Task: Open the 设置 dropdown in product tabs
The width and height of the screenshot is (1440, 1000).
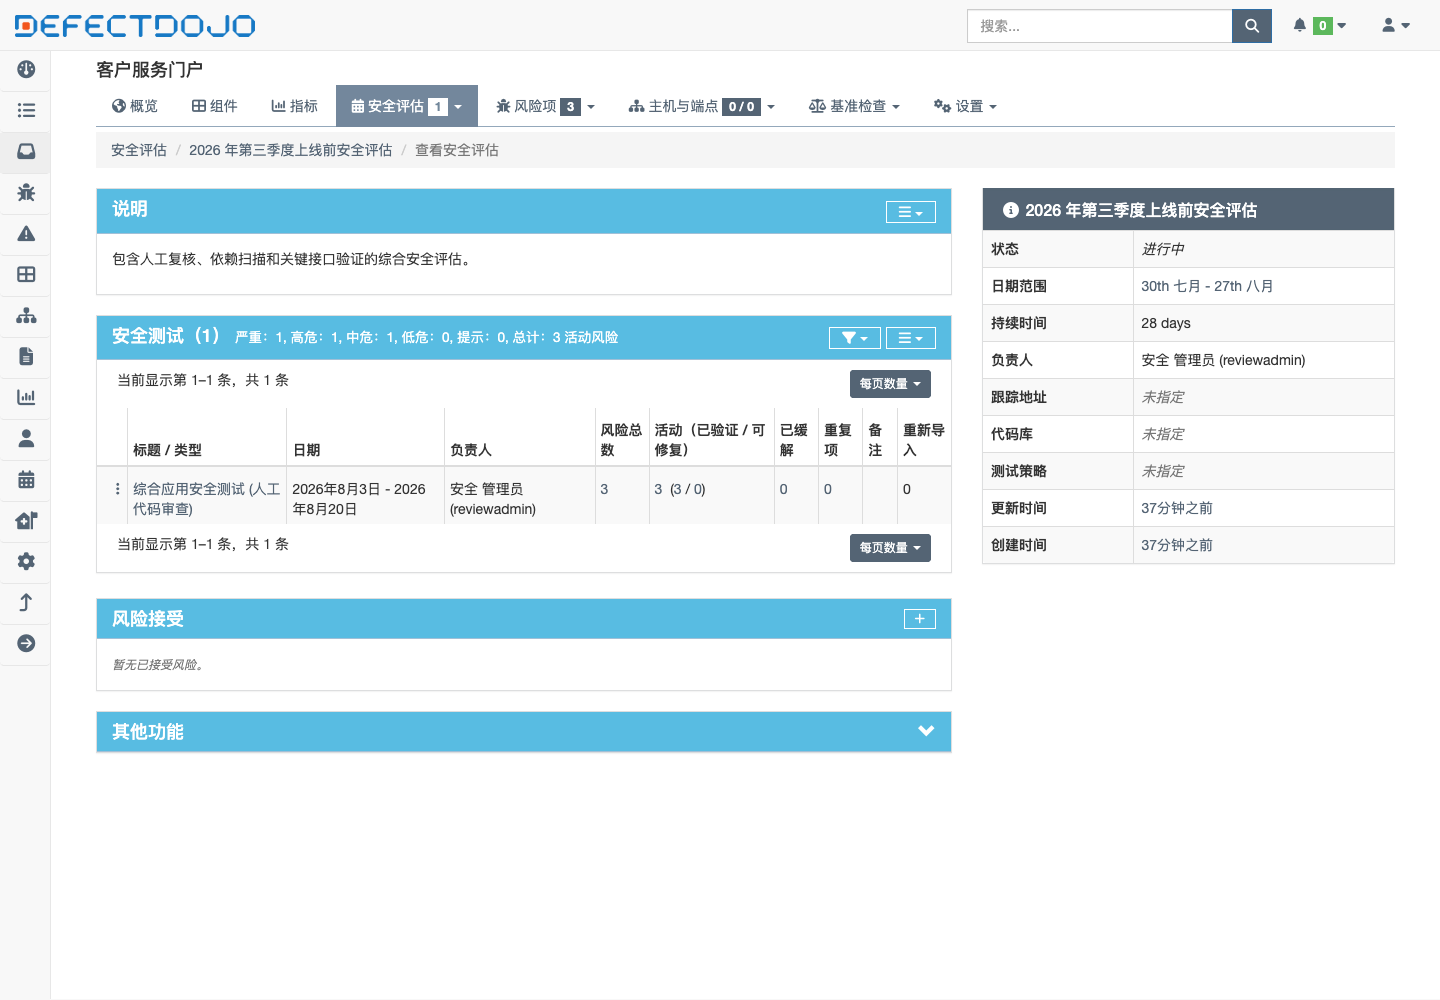Action: (x=965, y=106)
